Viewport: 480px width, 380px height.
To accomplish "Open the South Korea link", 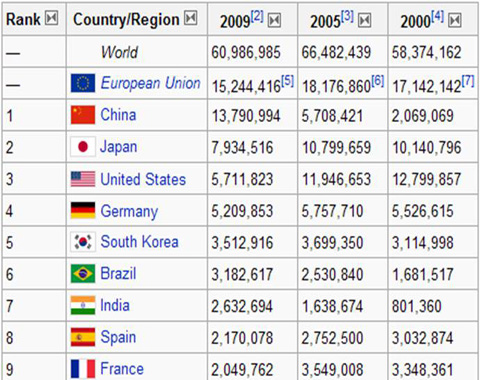I will pyautogui.click(x=139, y=242).
